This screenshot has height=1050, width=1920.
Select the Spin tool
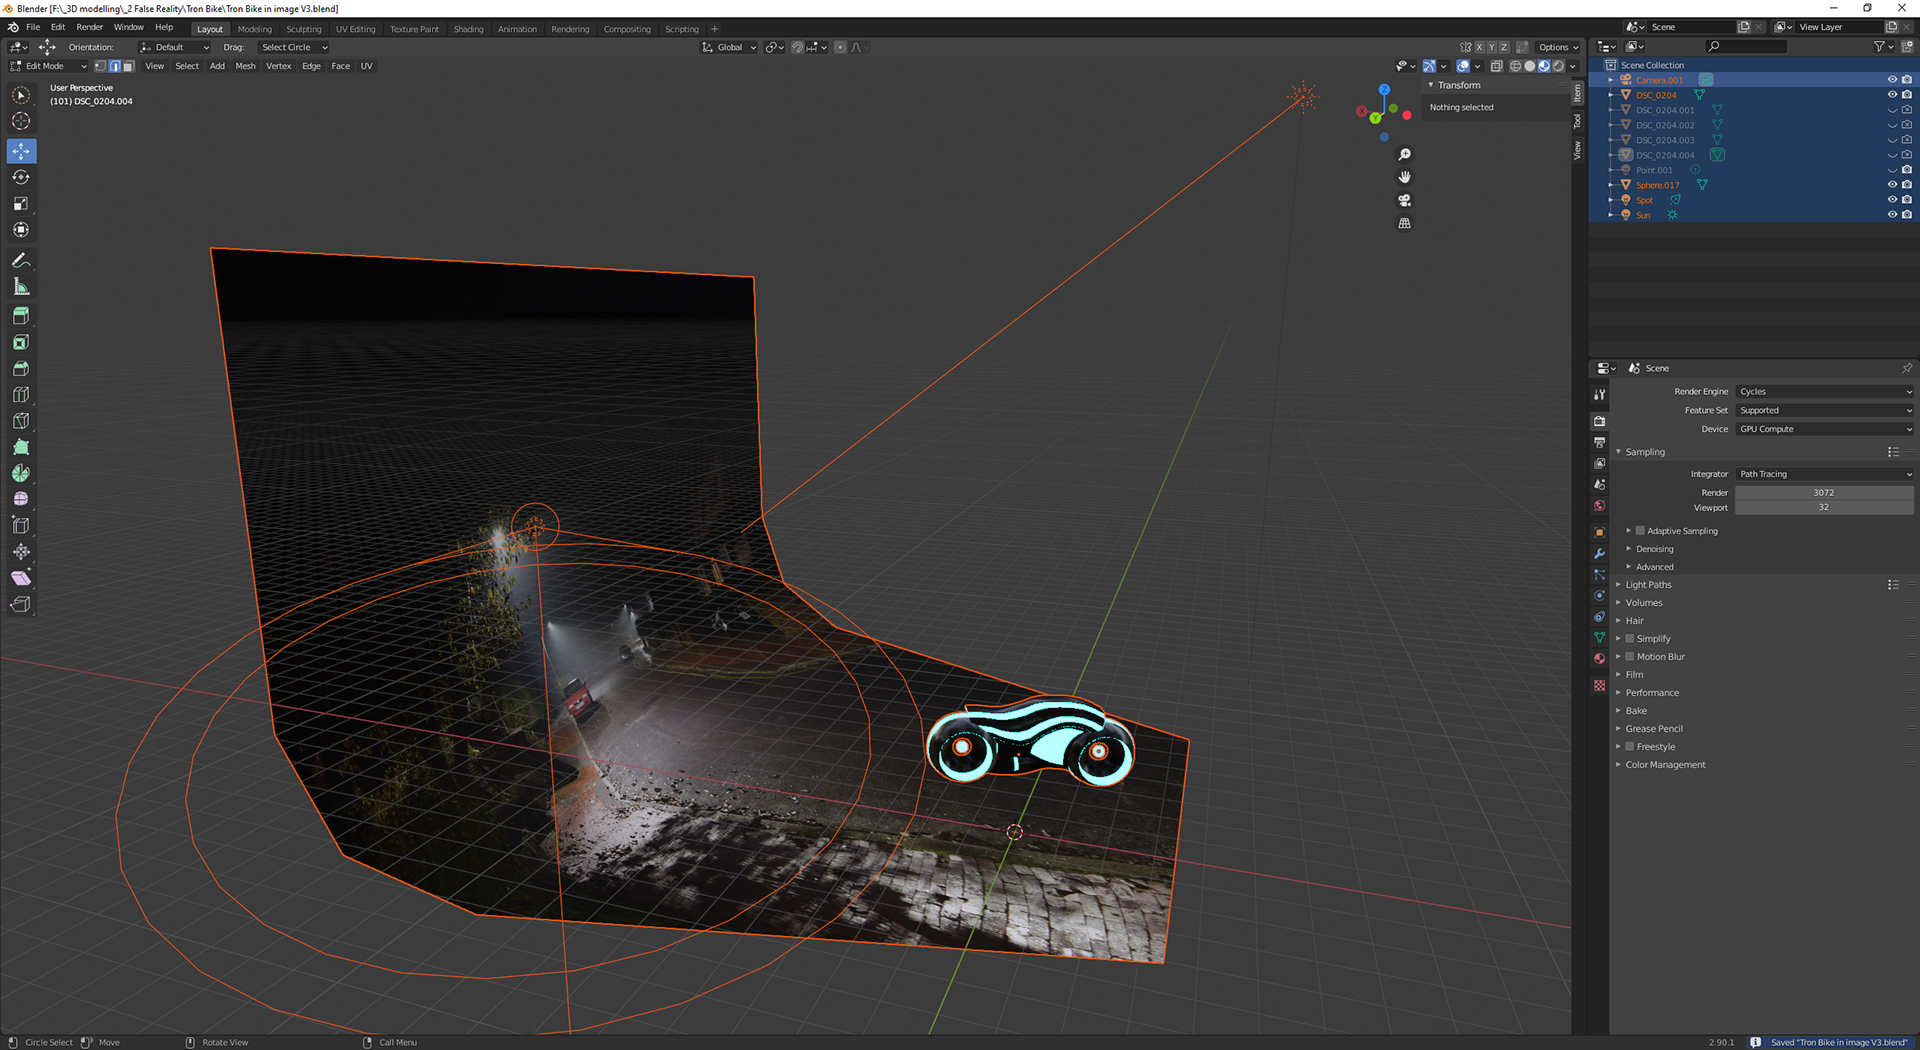click(x=21, y=473)
